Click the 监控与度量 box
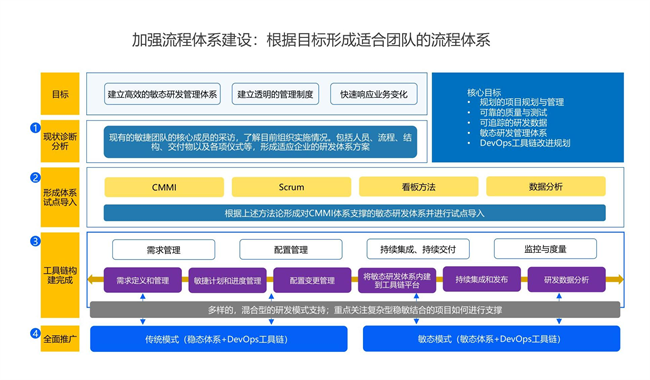 (x=546, y=249)
